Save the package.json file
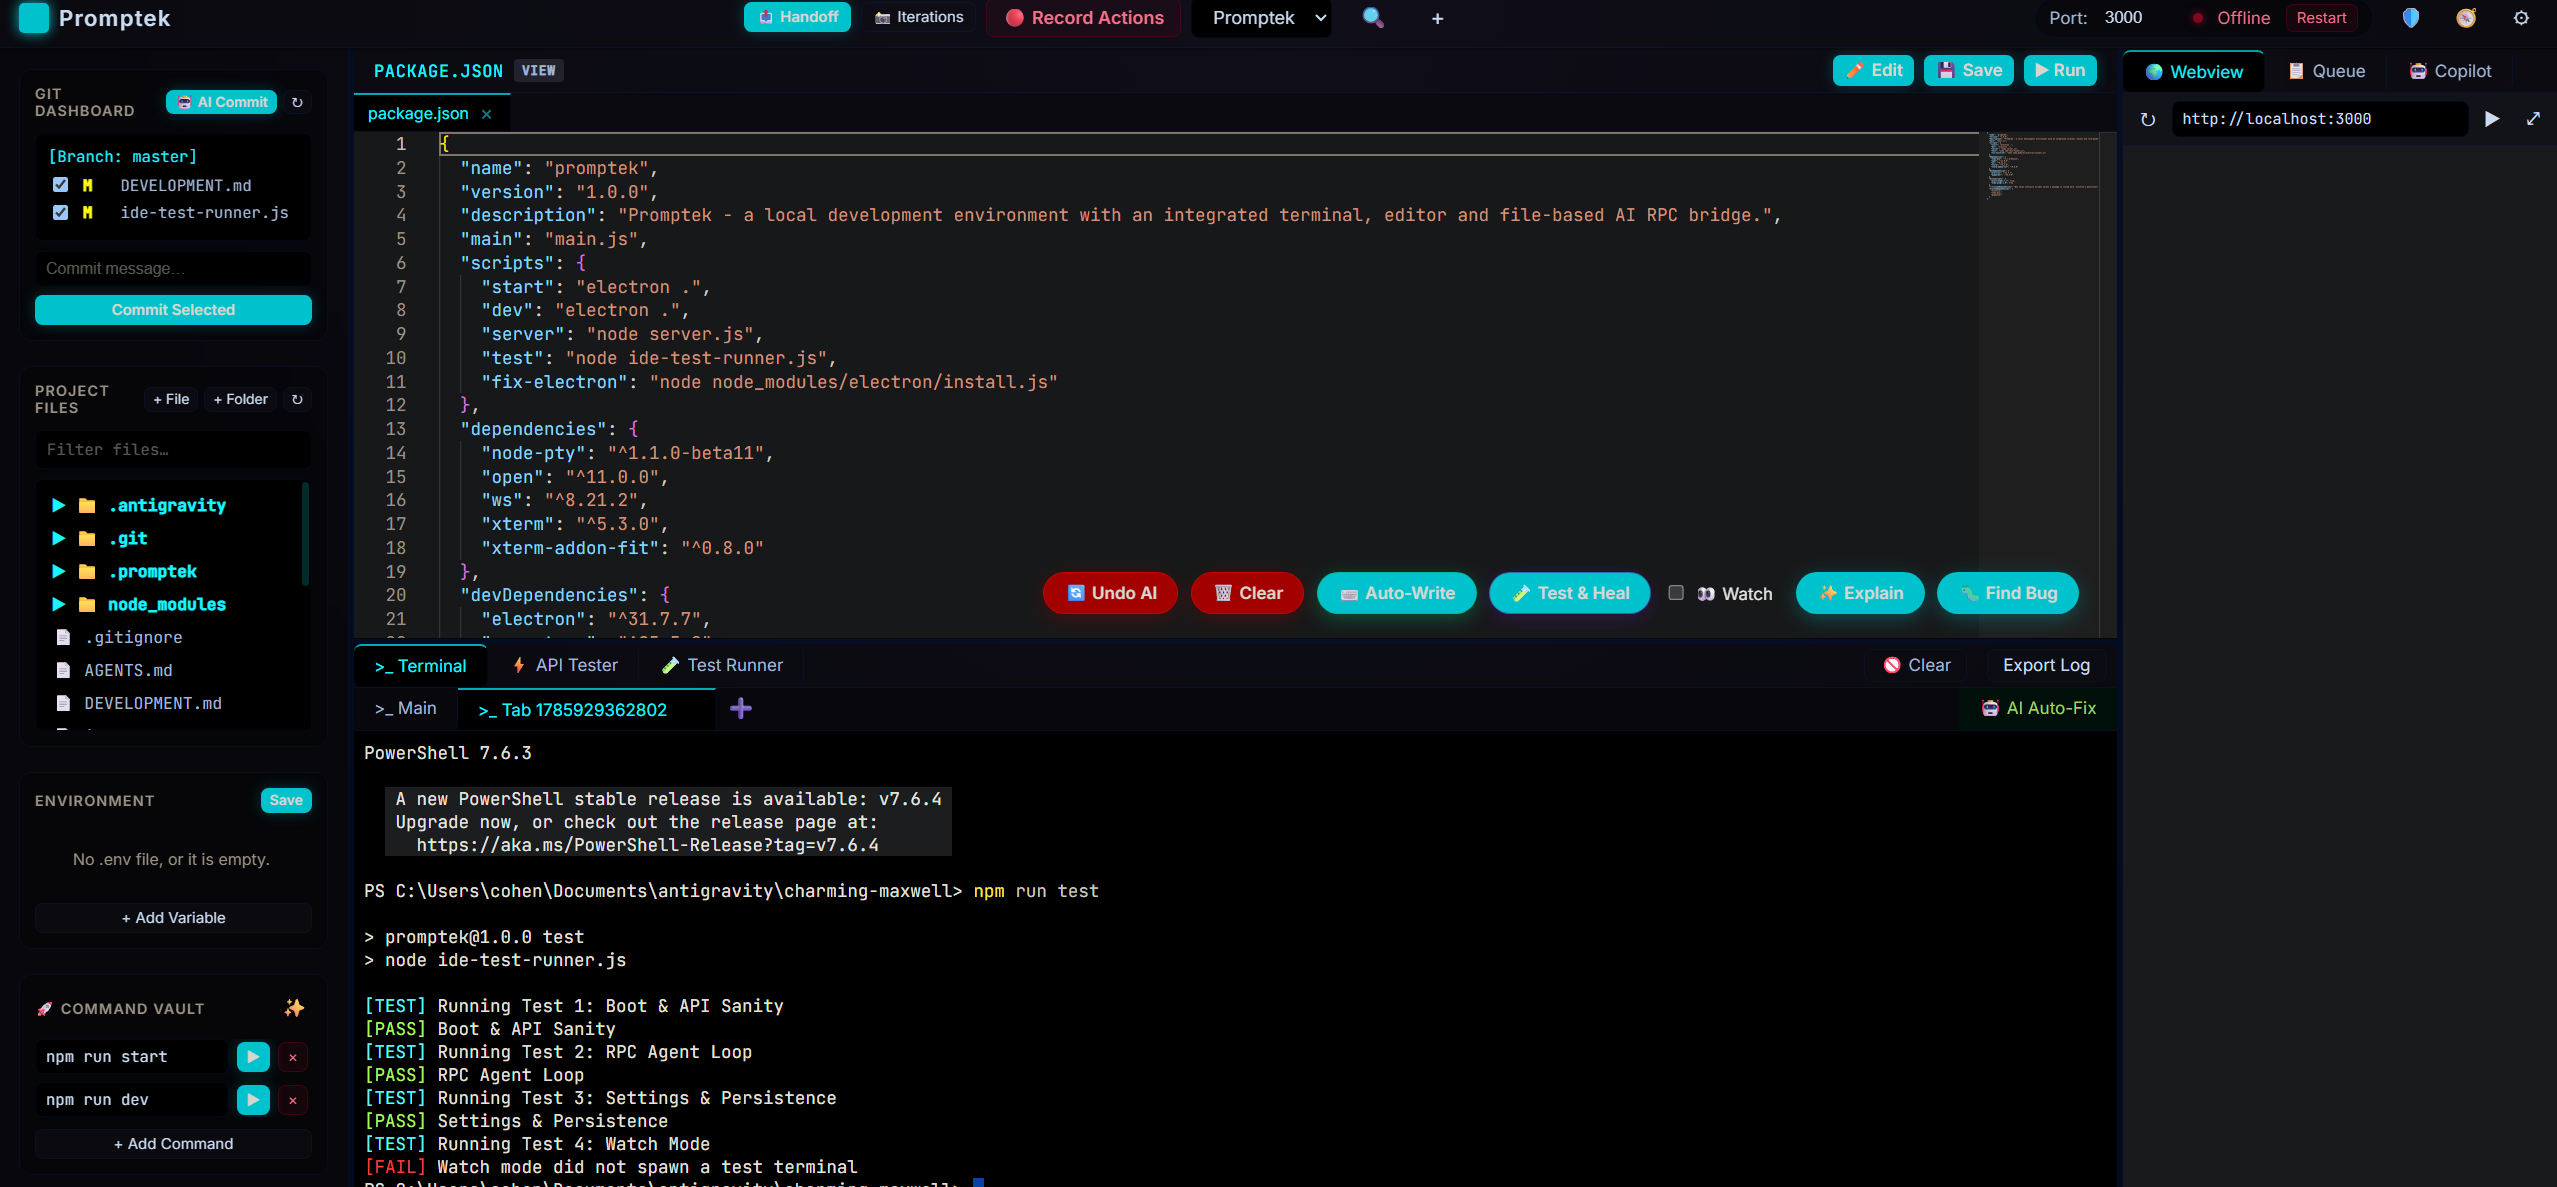Image resolution: width=2557 pixels, height=1187 pixels. click(x=1968, y=70)
